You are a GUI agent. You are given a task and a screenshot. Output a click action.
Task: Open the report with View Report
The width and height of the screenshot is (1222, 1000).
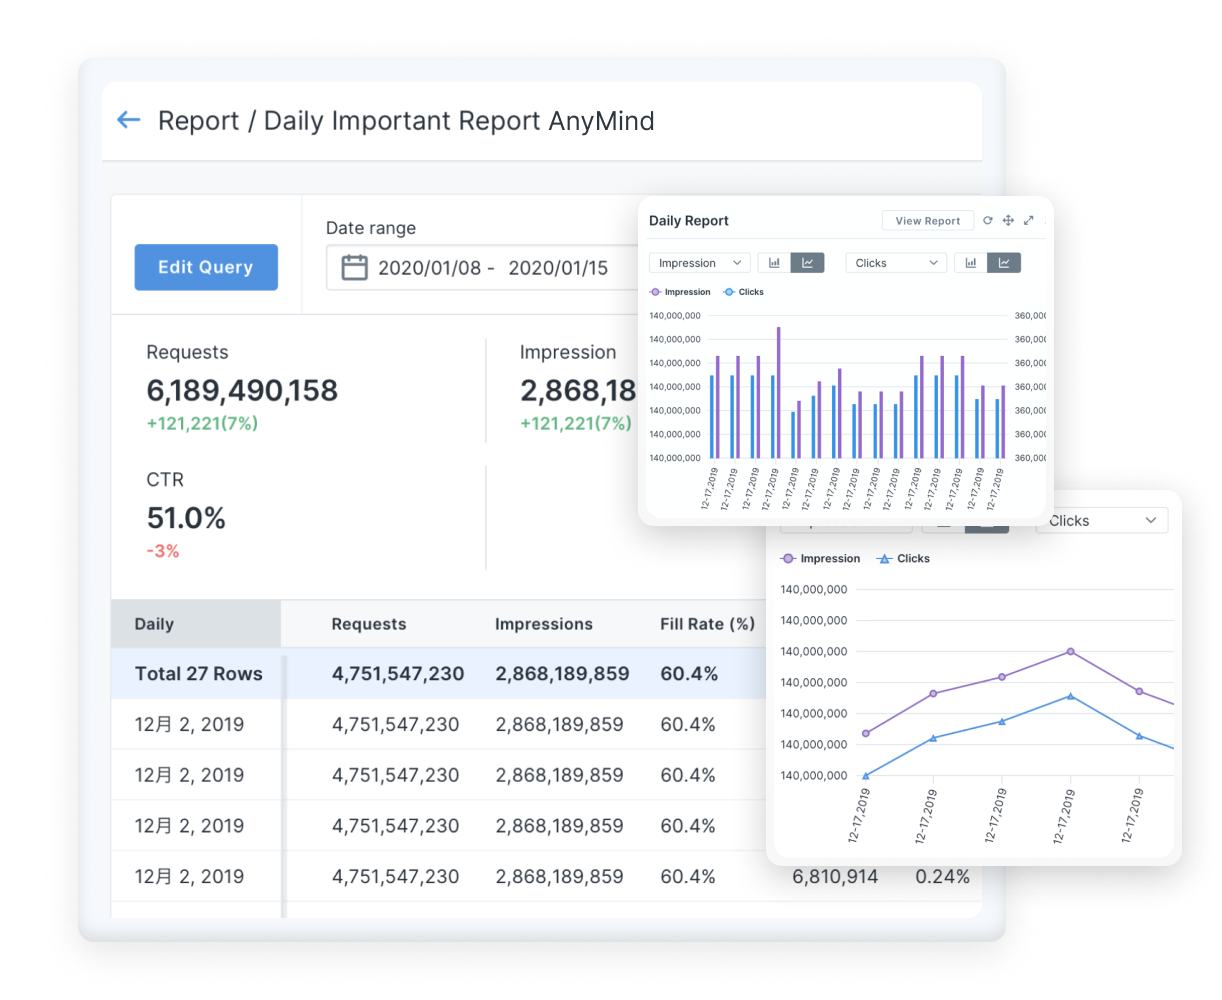click(x=927, y=220)
